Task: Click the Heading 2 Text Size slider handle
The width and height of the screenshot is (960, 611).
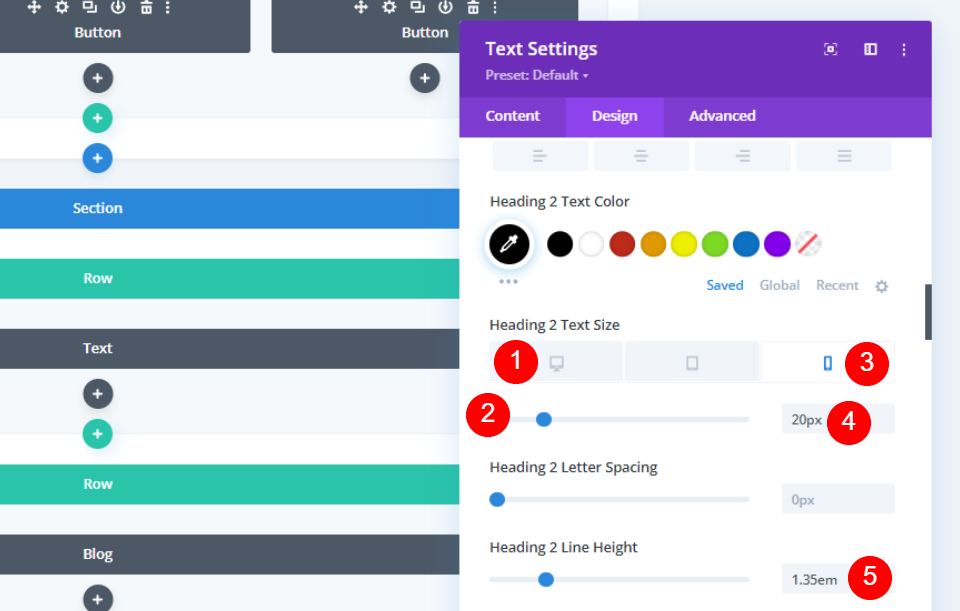Action: pos(544,419)
